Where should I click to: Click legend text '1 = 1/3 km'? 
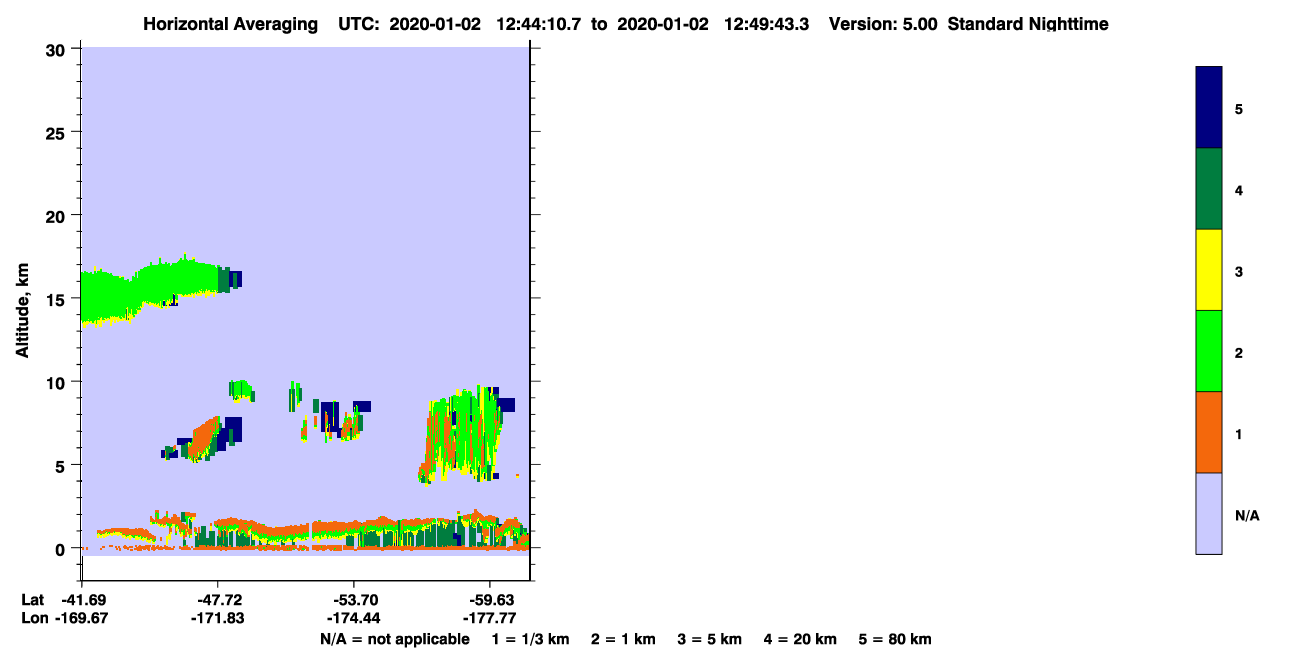pyautogui.click(x=530, y=639)
